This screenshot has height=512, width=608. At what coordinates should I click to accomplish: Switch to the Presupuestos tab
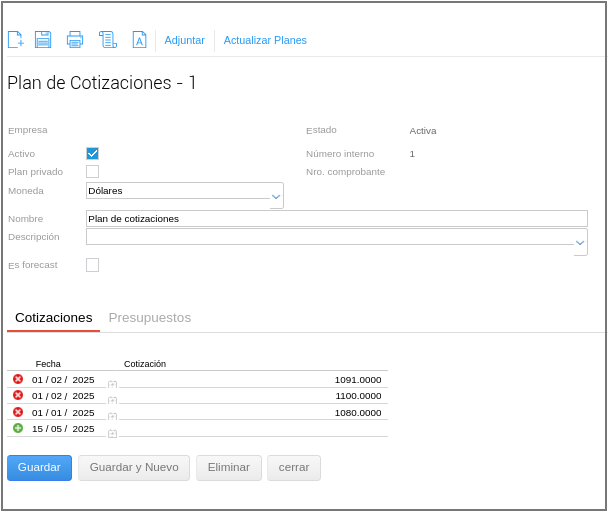149,317
